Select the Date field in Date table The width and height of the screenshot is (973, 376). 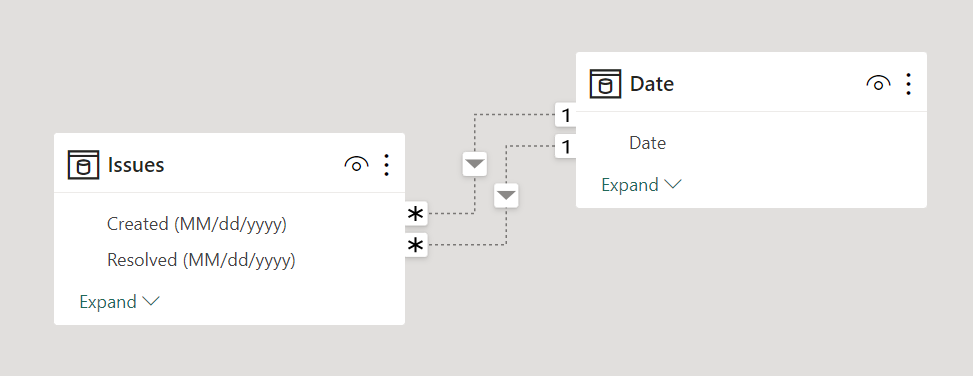pyautogui.click(x=647, y=143)
